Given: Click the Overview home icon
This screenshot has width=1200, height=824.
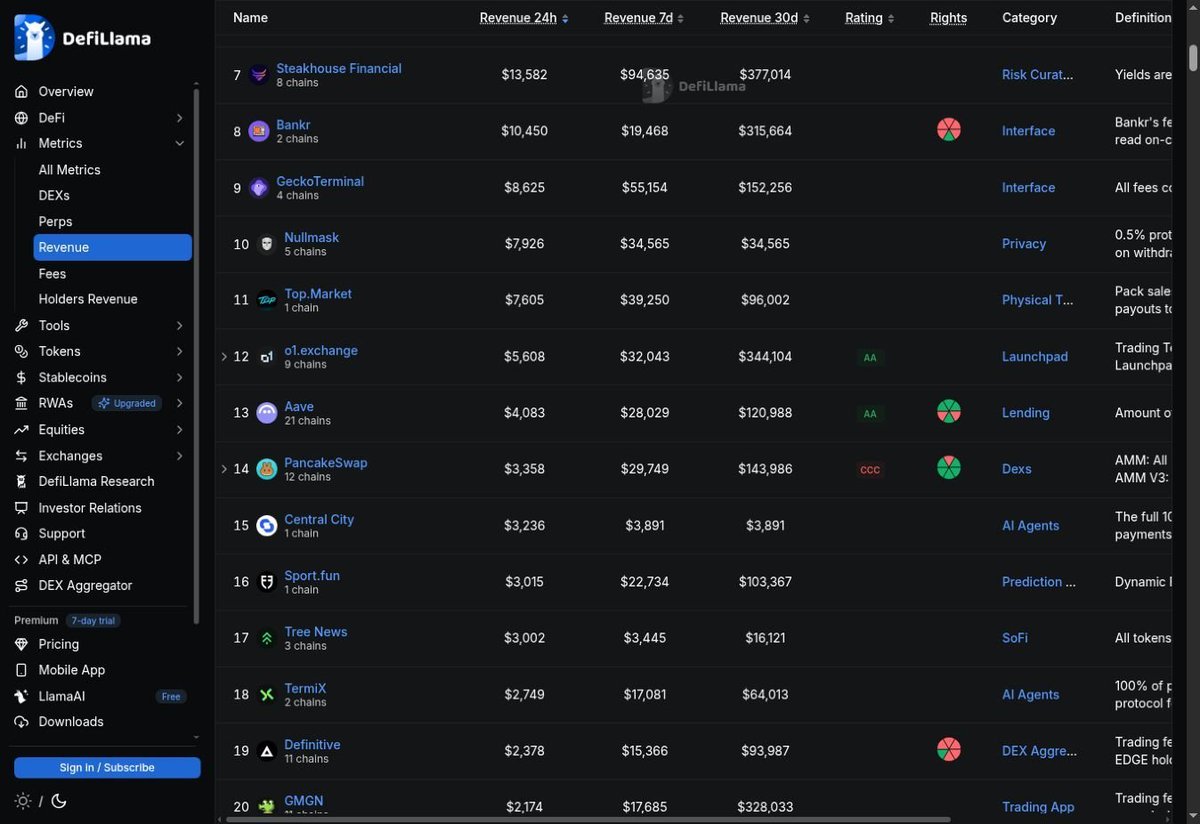Looking at the screenshot, I should (21, 91).
